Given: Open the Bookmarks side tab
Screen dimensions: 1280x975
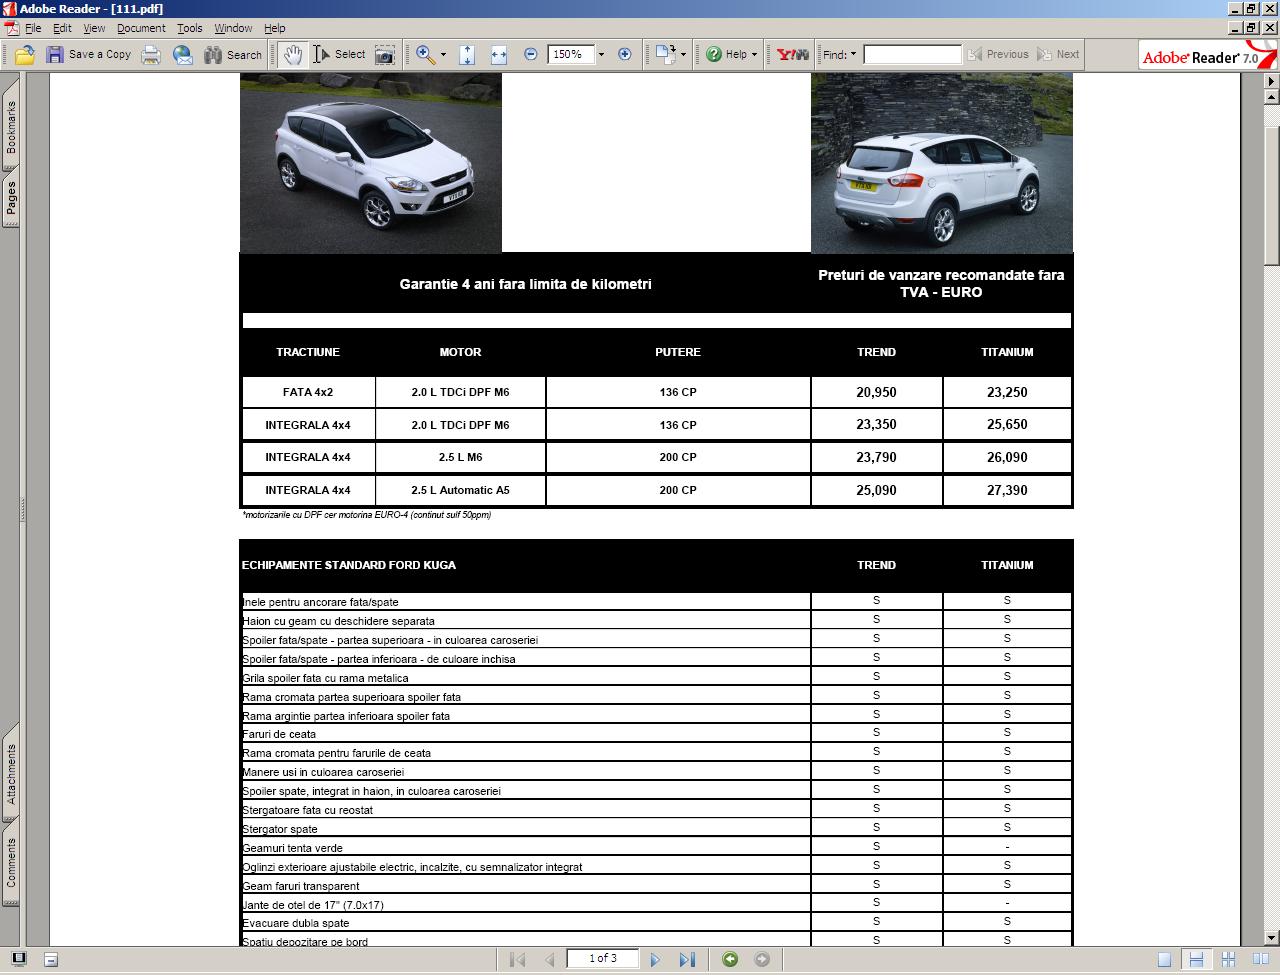Looking at the screenshot, I should click(11, 127).
